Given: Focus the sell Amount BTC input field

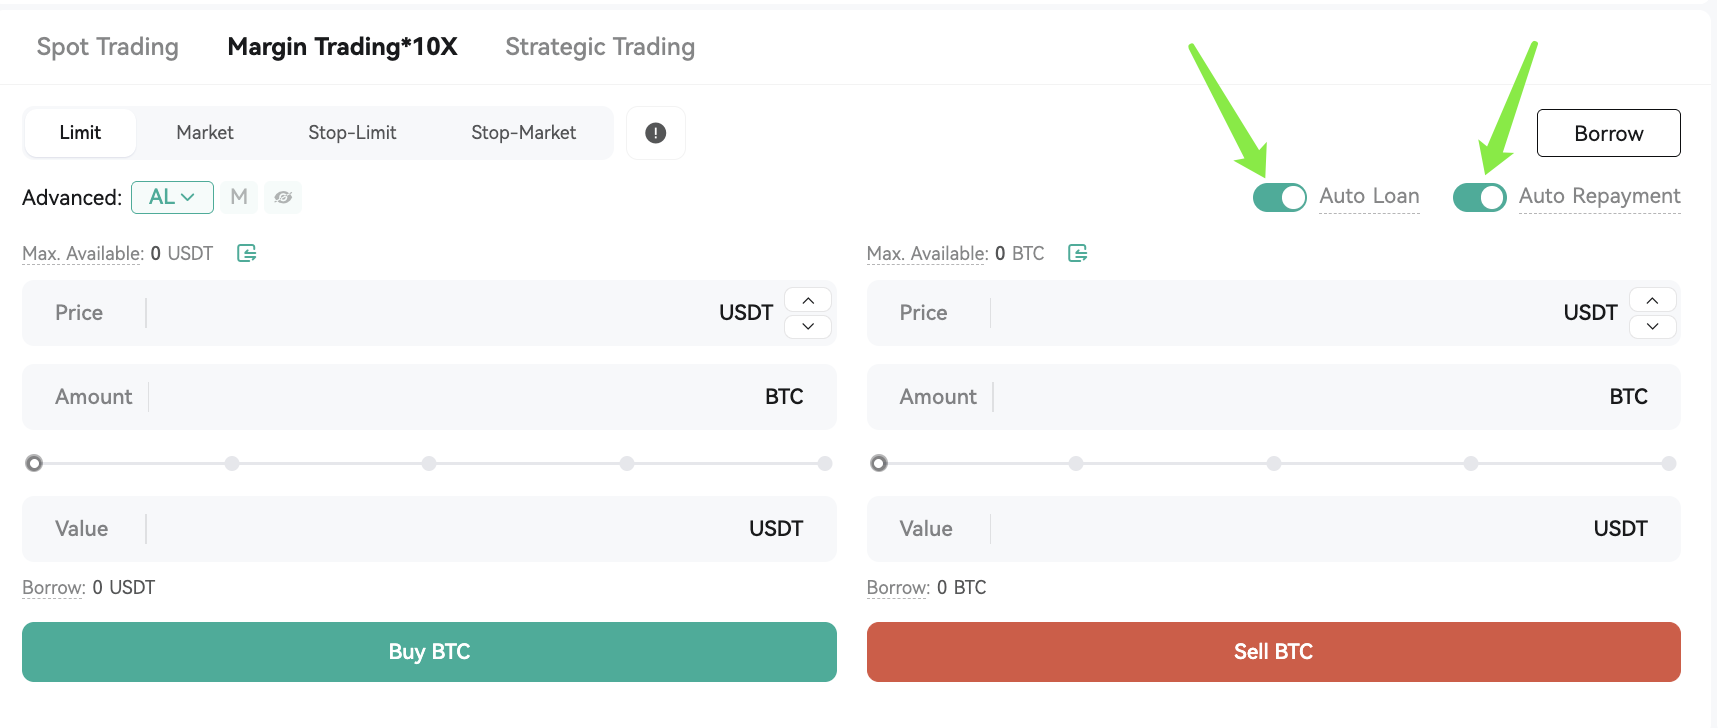Looking at the screenshot, I should [x=1273, y=397].
